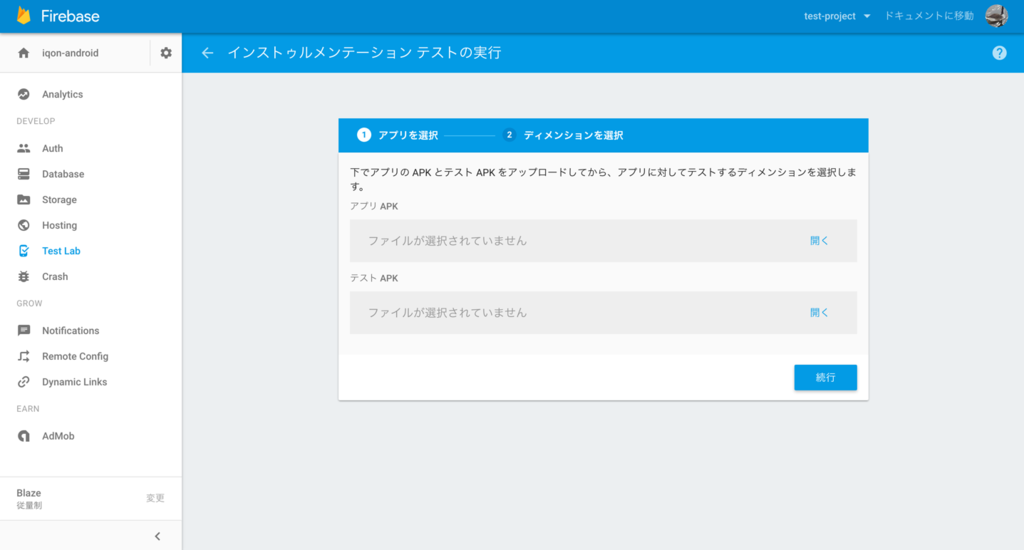Click the AdMob icon
This screenshot has width=1024, height=550.
(24, 436)
